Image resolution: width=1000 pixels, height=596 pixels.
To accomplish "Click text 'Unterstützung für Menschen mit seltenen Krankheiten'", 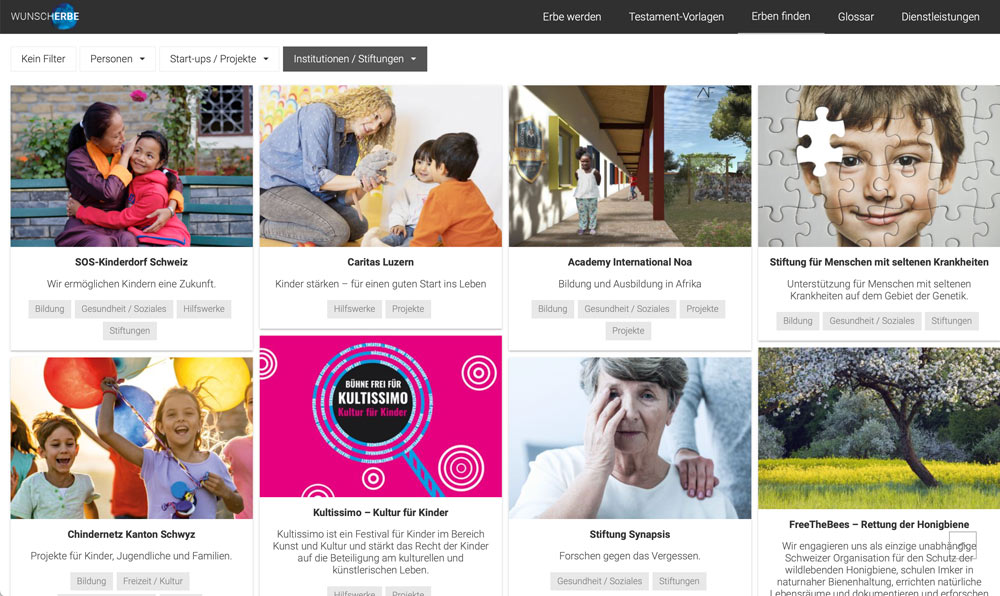I will (x=879, y=289).
